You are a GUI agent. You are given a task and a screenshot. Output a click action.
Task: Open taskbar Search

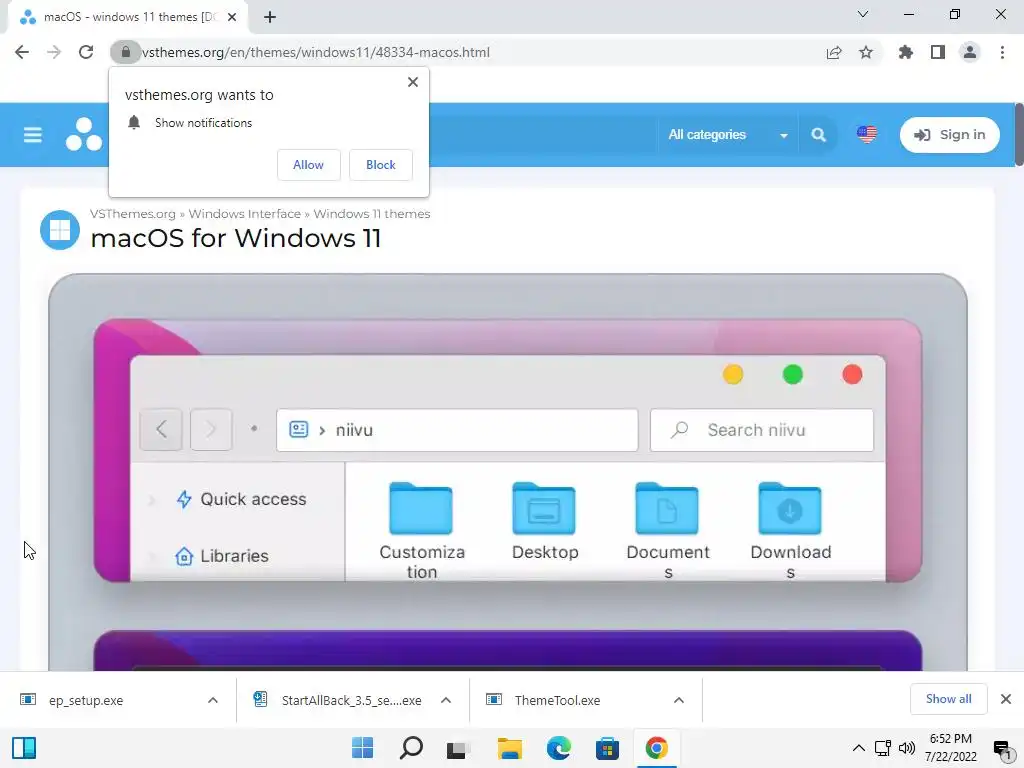(x=411, y=748)
